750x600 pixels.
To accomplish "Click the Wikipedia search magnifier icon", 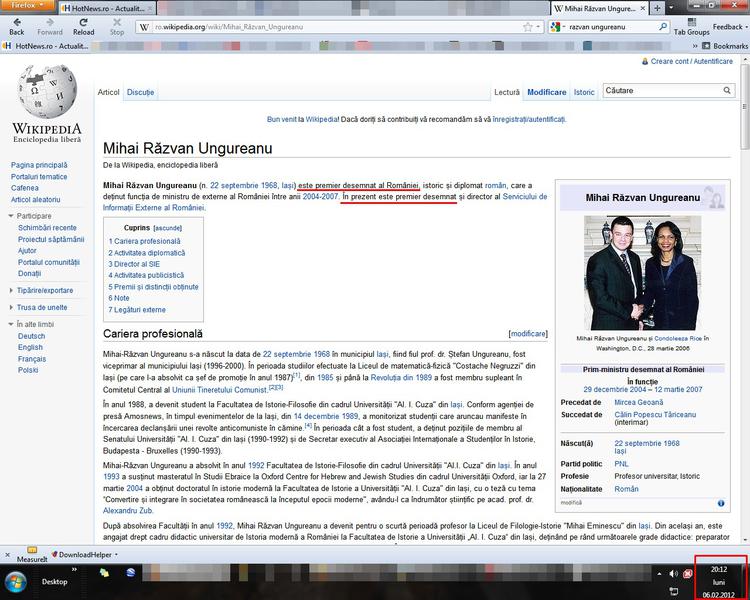I will pyautogui.click(x=727, y=90).
